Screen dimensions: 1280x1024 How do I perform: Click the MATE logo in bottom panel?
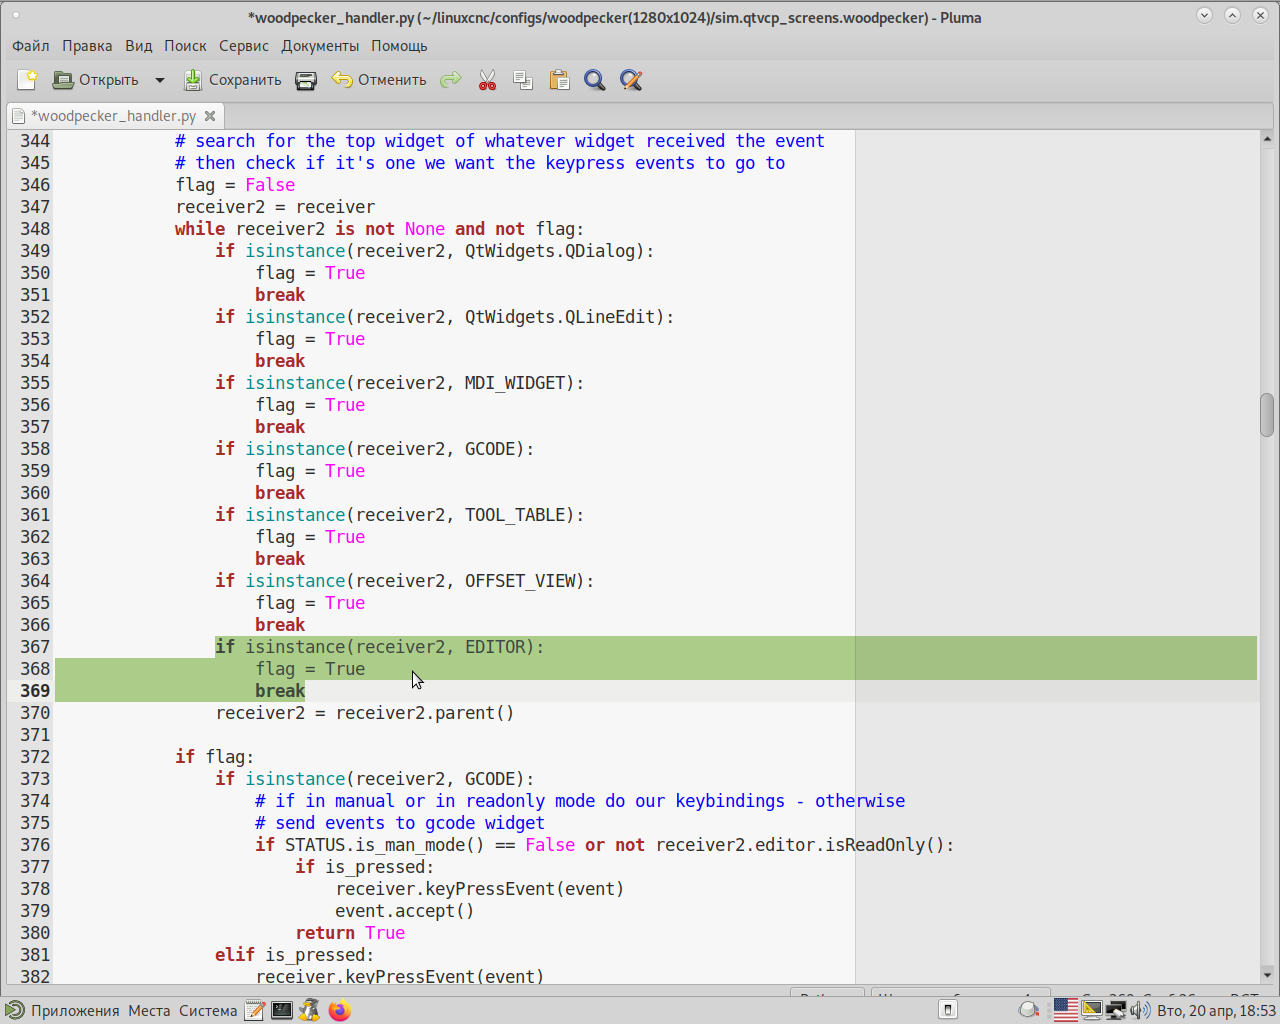[14, 1011]
